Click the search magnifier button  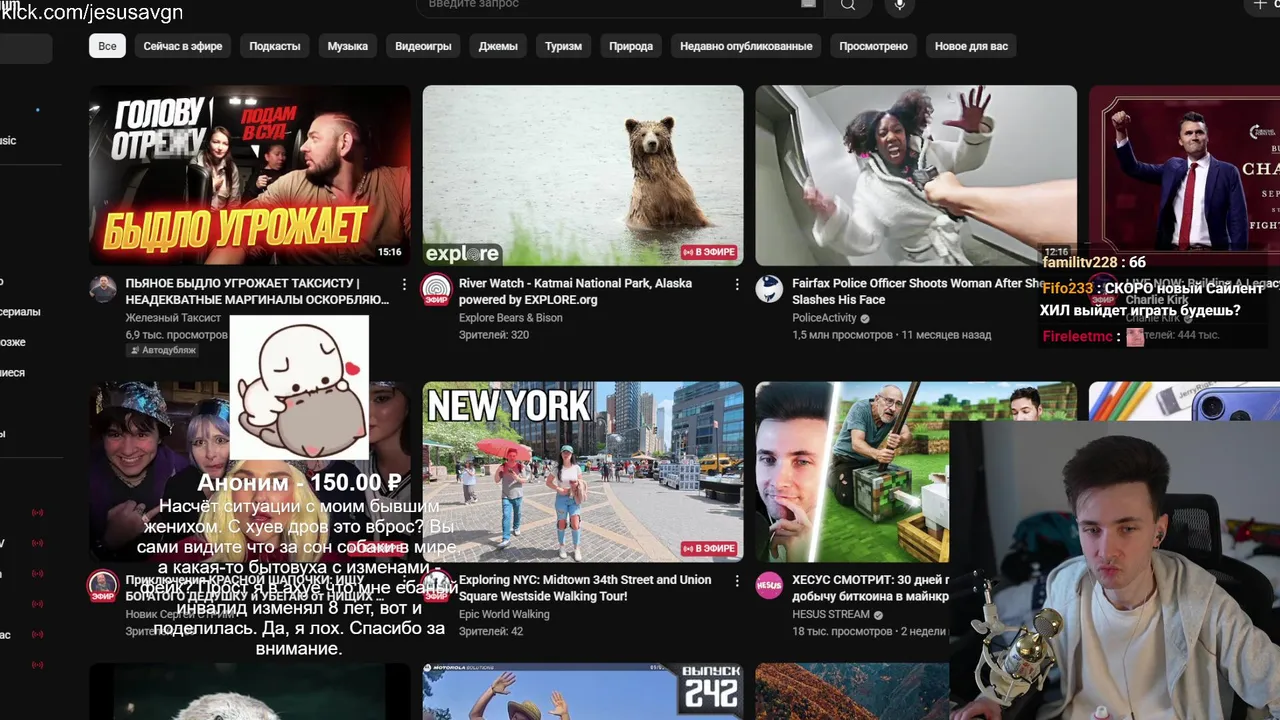click(848, 5)
